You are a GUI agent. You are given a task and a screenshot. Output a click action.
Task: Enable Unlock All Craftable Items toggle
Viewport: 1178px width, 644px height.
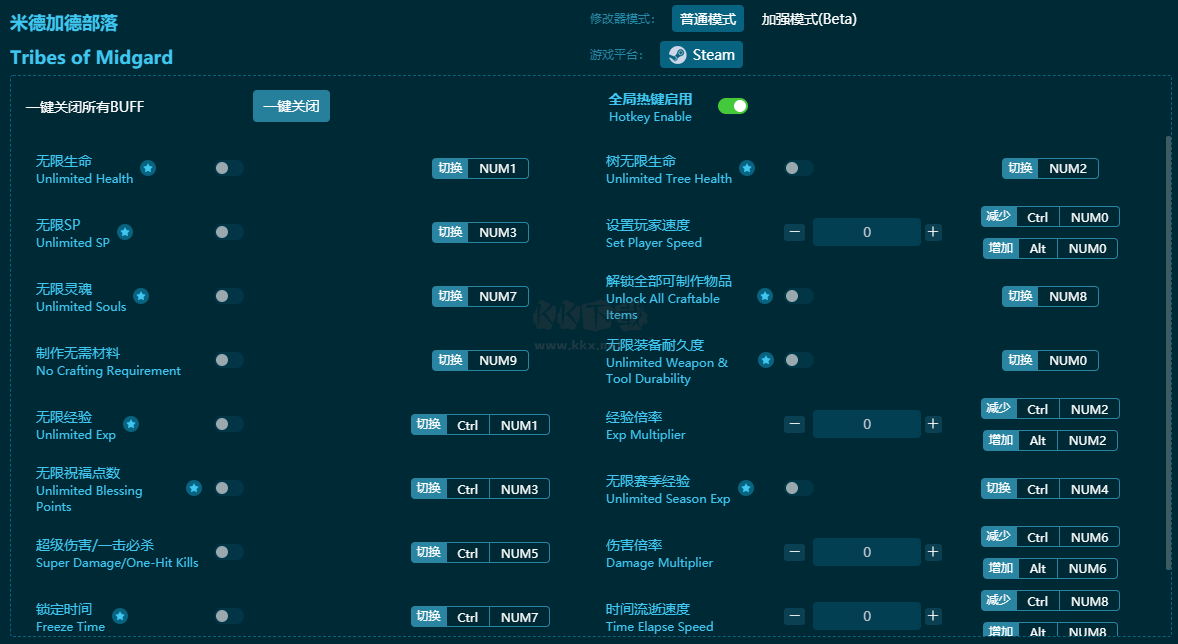[799, 296]
